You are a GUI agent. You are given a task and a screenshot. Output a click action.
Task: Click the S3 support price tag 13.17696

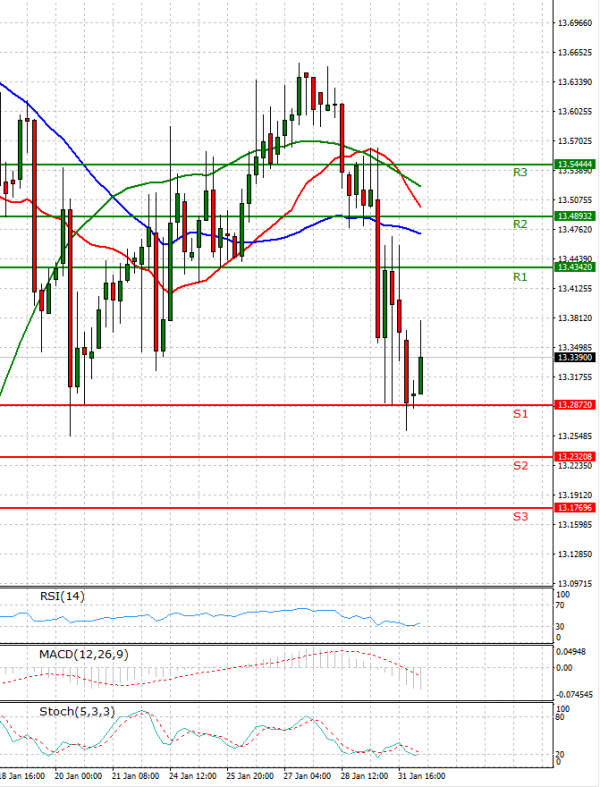click(574, 508)
